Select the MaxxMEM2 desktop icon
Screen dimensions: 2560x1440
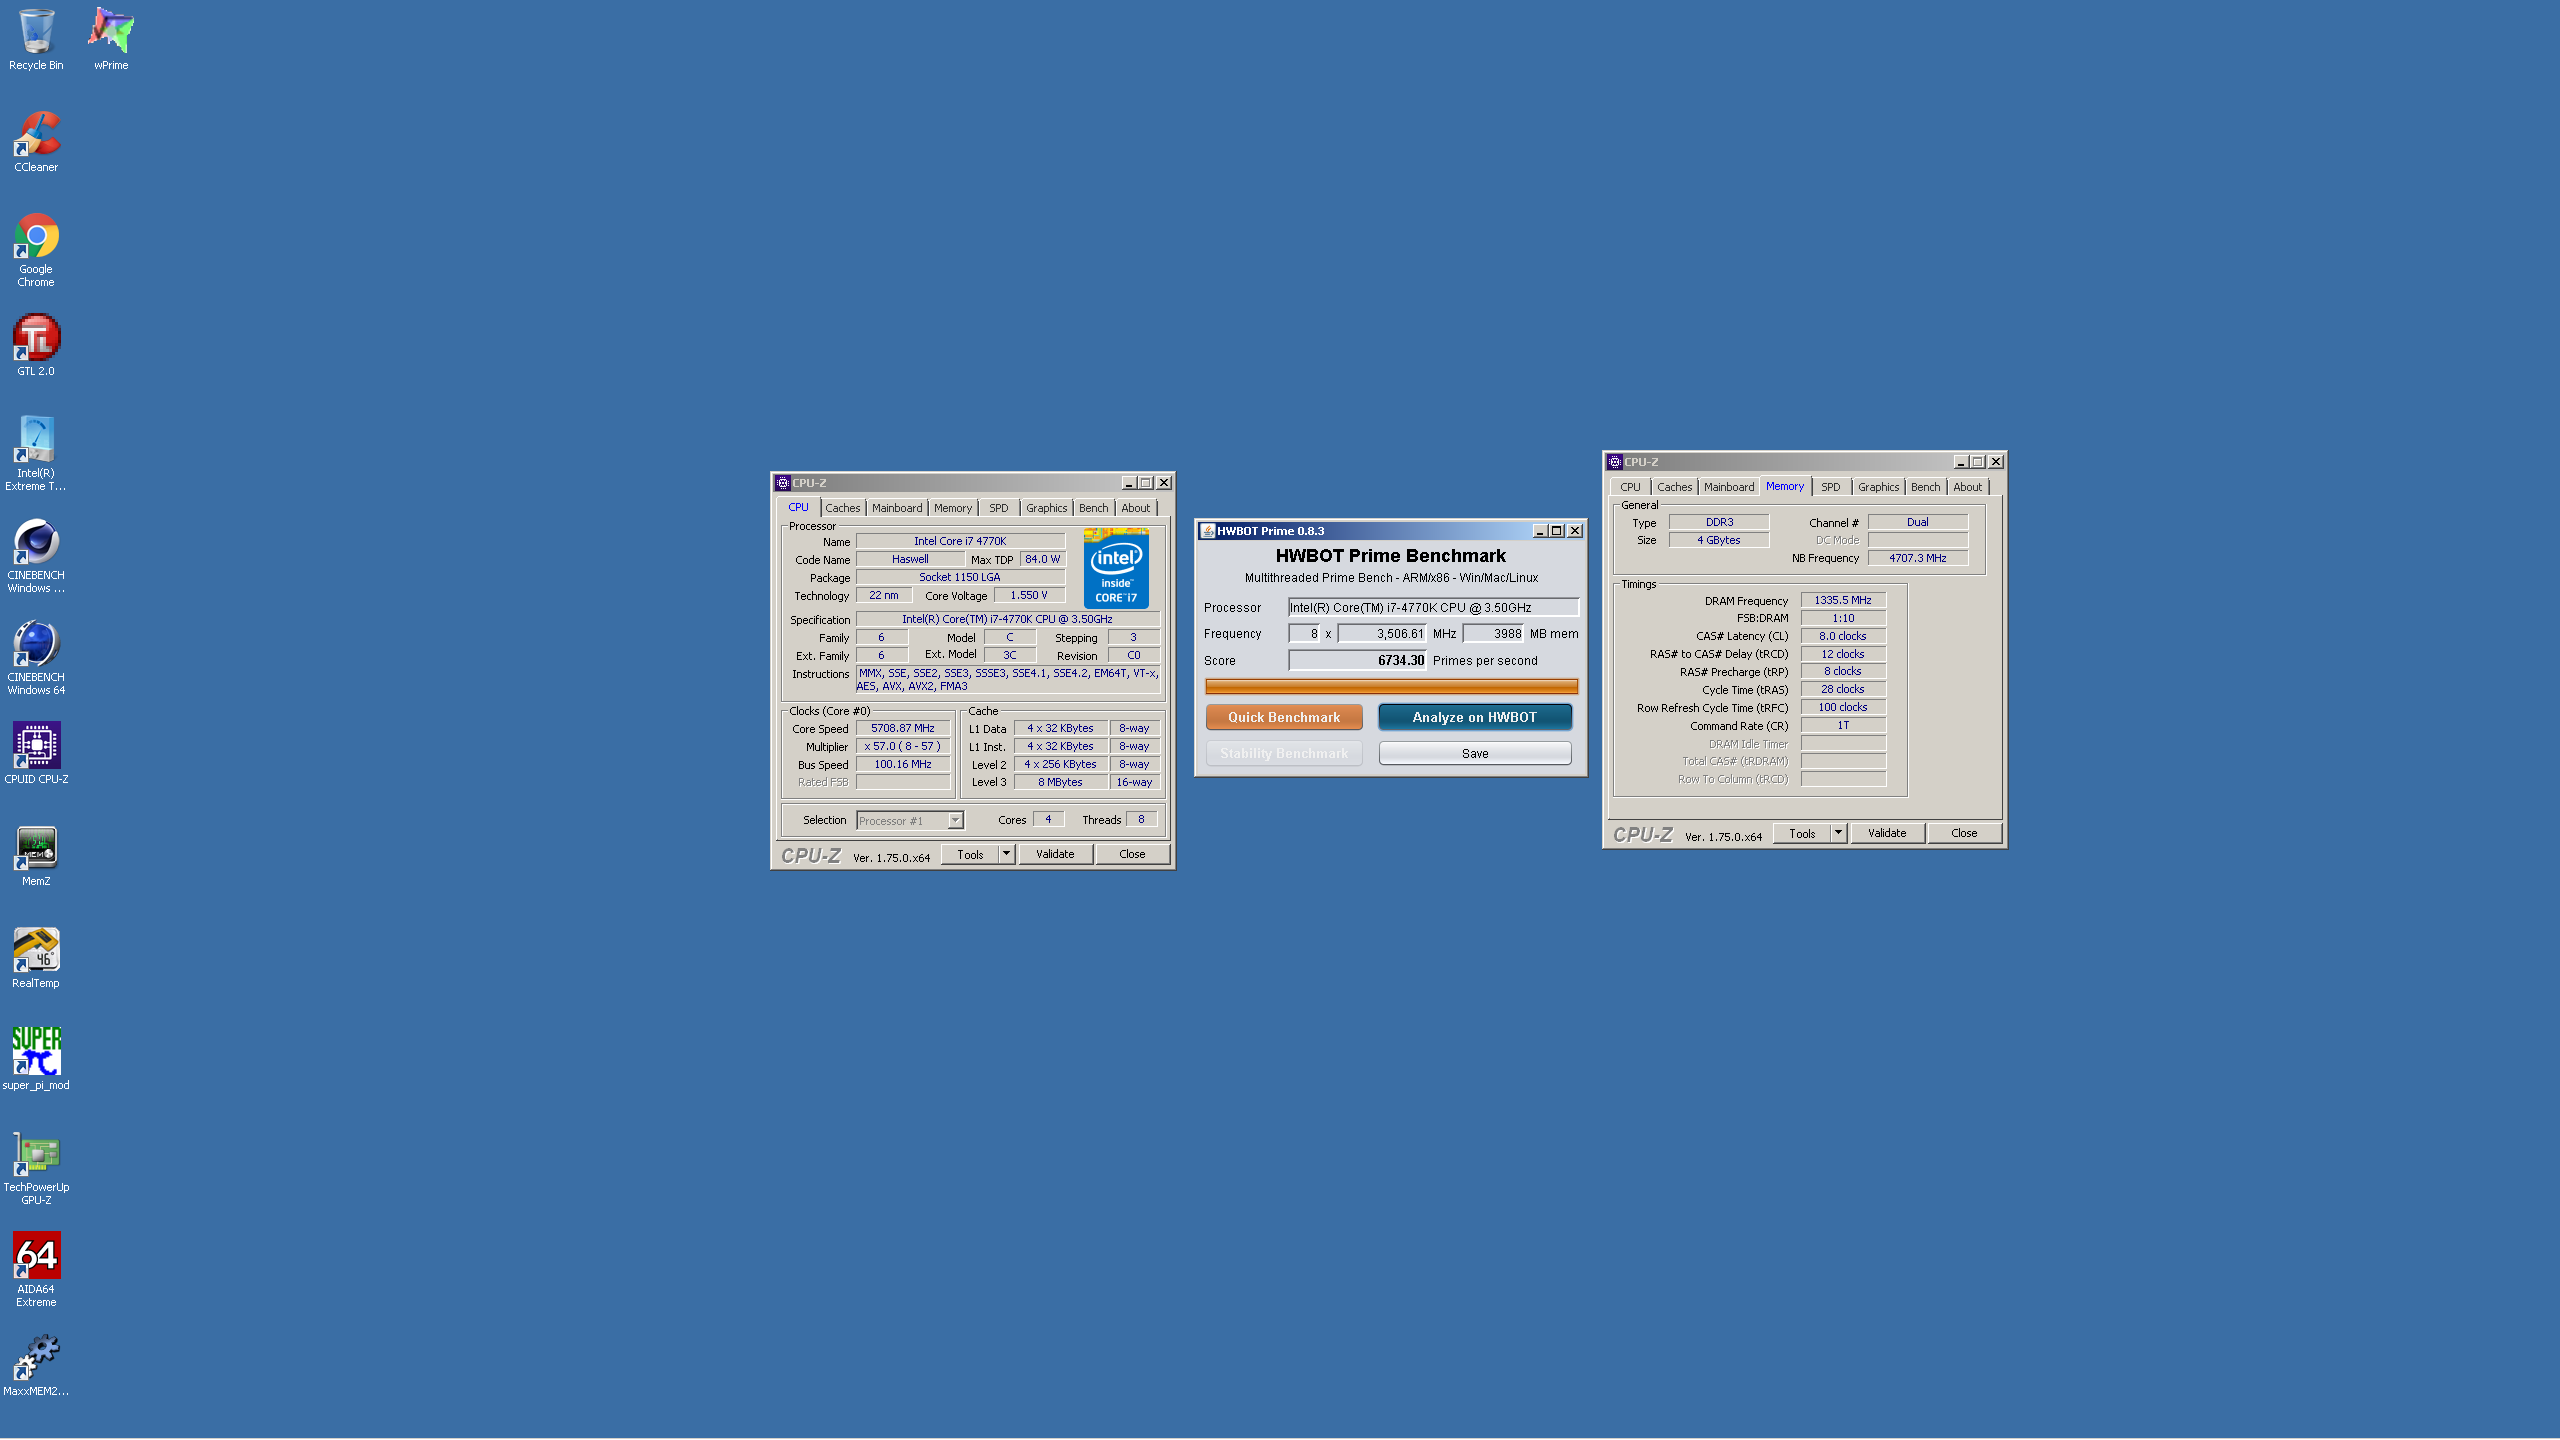pyautogui.click(x=36, y=1366)
